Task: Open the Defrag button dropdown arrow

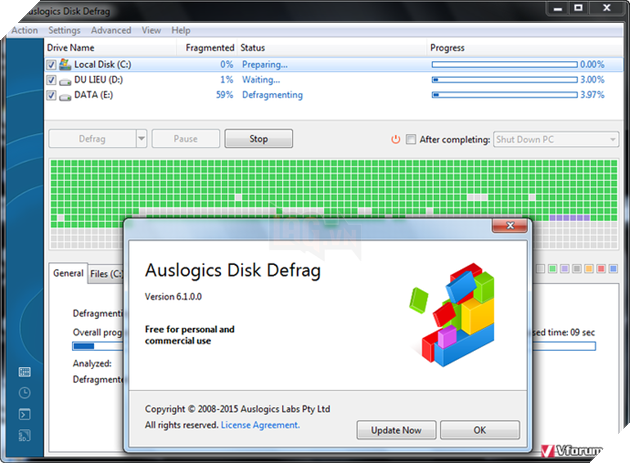Action: 141,139
